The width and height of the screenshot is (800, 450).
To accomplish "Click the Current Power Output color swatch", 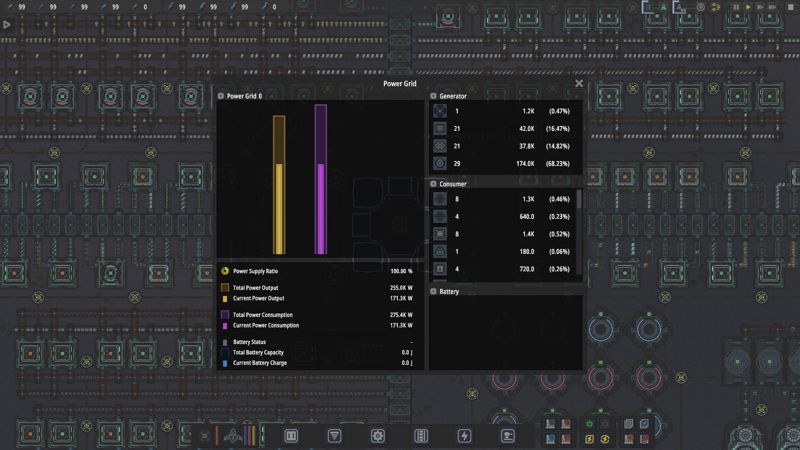I will tap(225, 298).
